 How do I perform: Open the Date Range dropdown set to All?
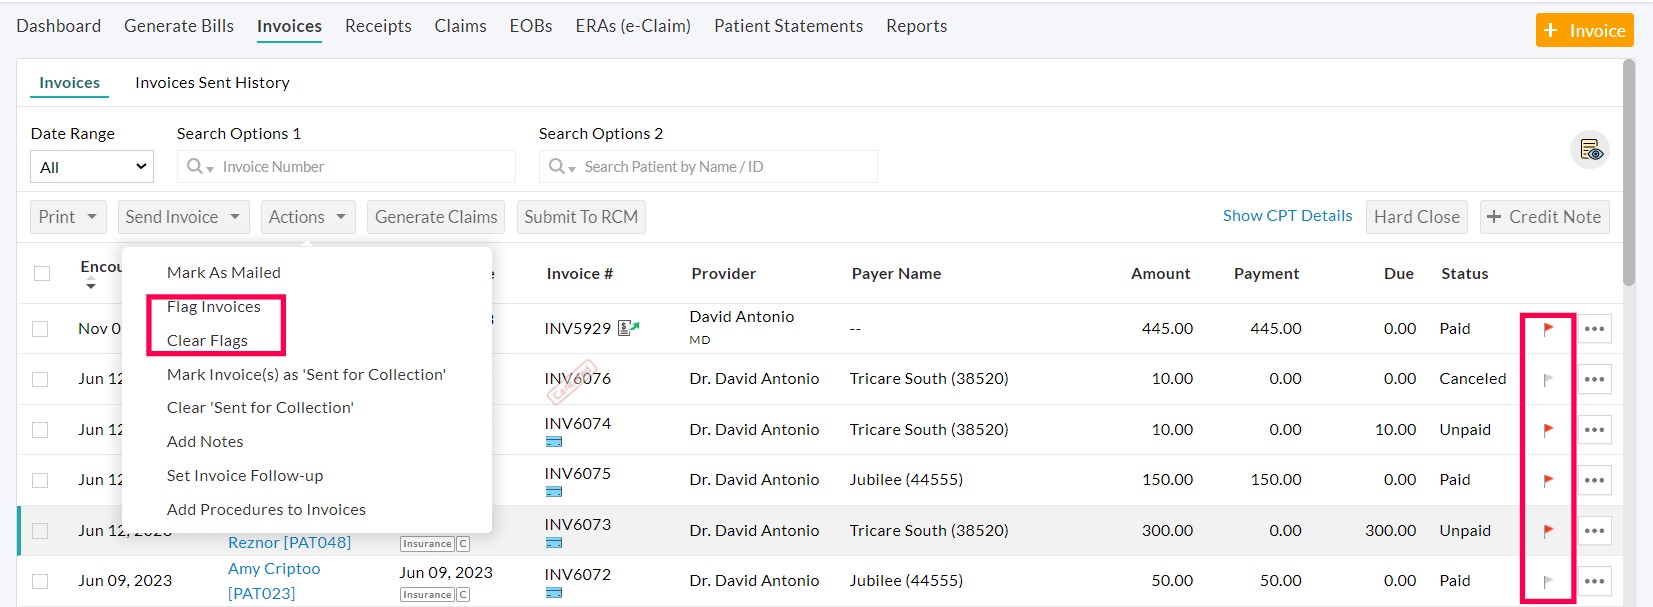pyautogui.click(x=92, y=167)
